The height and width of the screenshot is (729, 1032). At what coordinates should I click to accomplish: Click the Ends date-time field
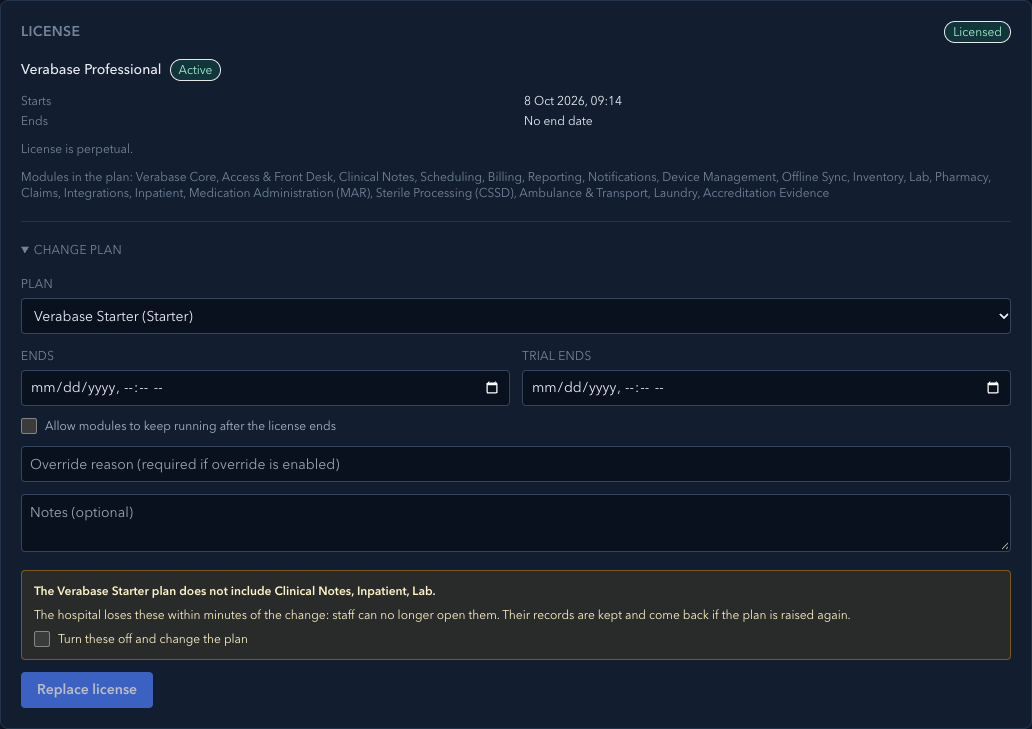[265, 388]
